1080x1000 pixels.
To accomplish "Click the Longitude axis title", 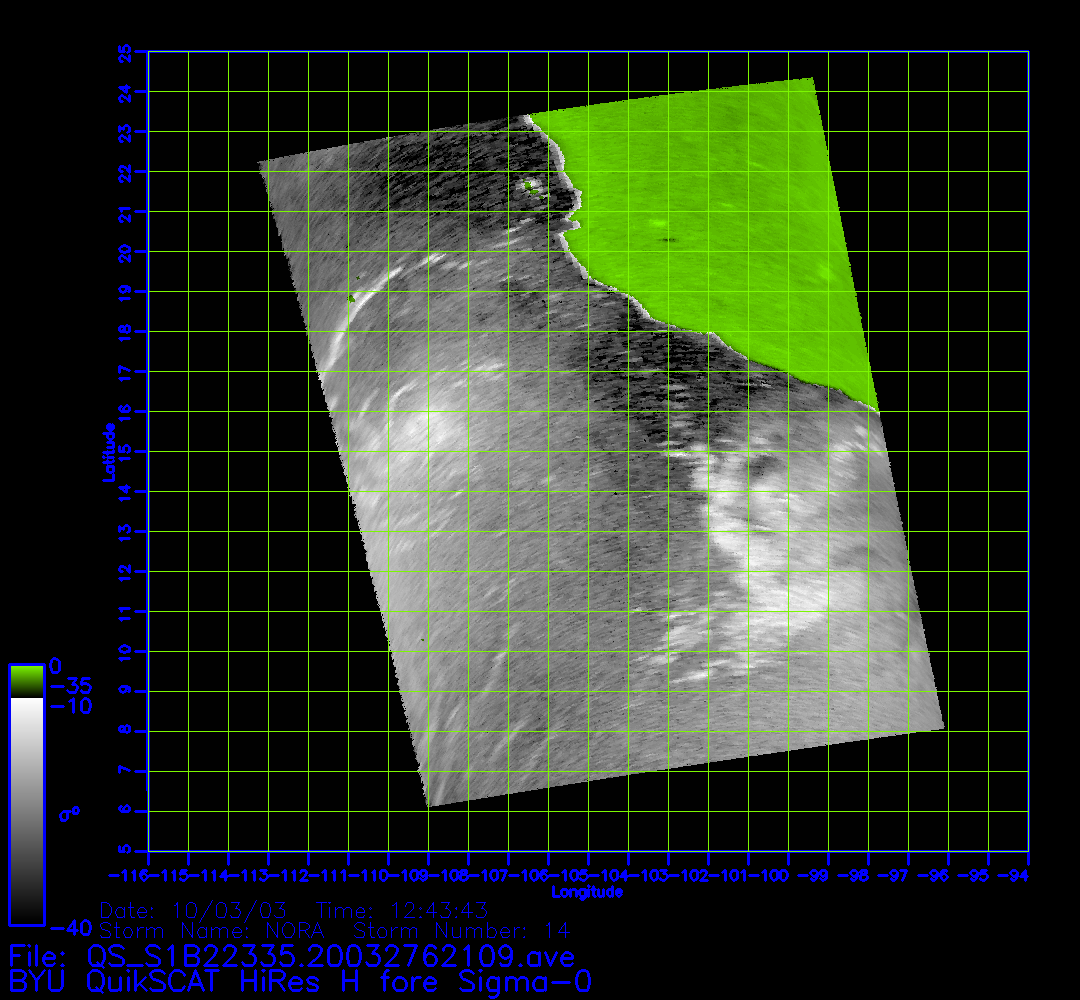I will click(x=588, y=892).
